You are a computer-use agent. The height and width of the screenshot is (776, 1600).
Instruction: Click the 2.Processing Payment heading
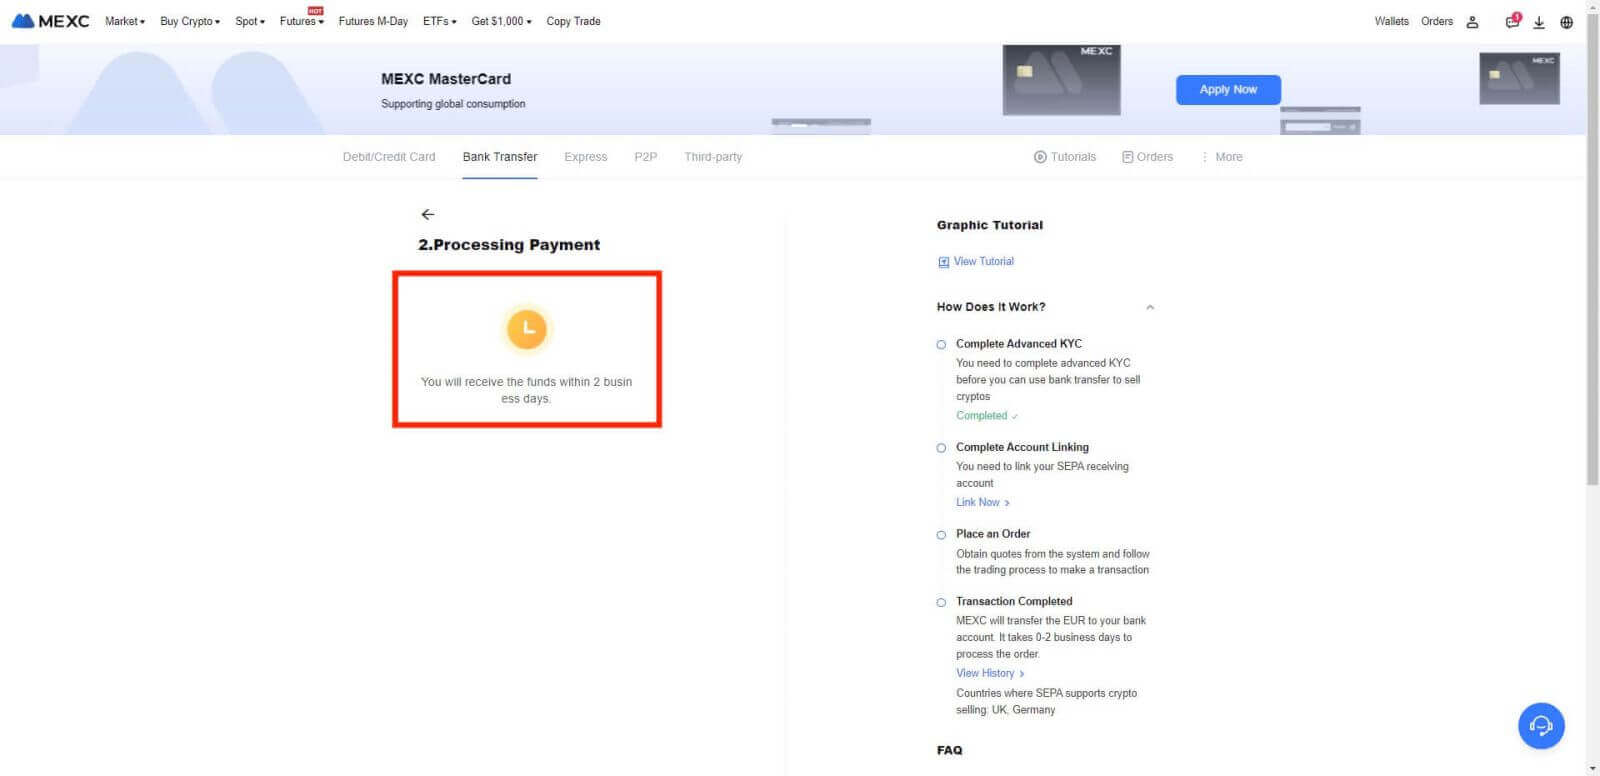click(x=509, y=245)
